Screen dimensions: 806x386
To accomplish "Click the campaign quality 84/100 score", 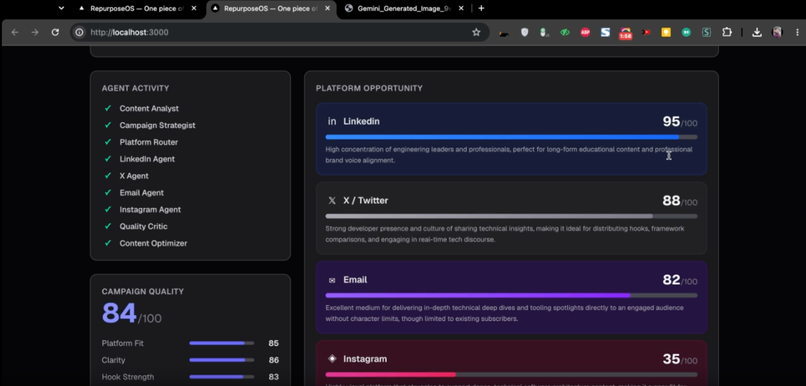I will (132, 314).
